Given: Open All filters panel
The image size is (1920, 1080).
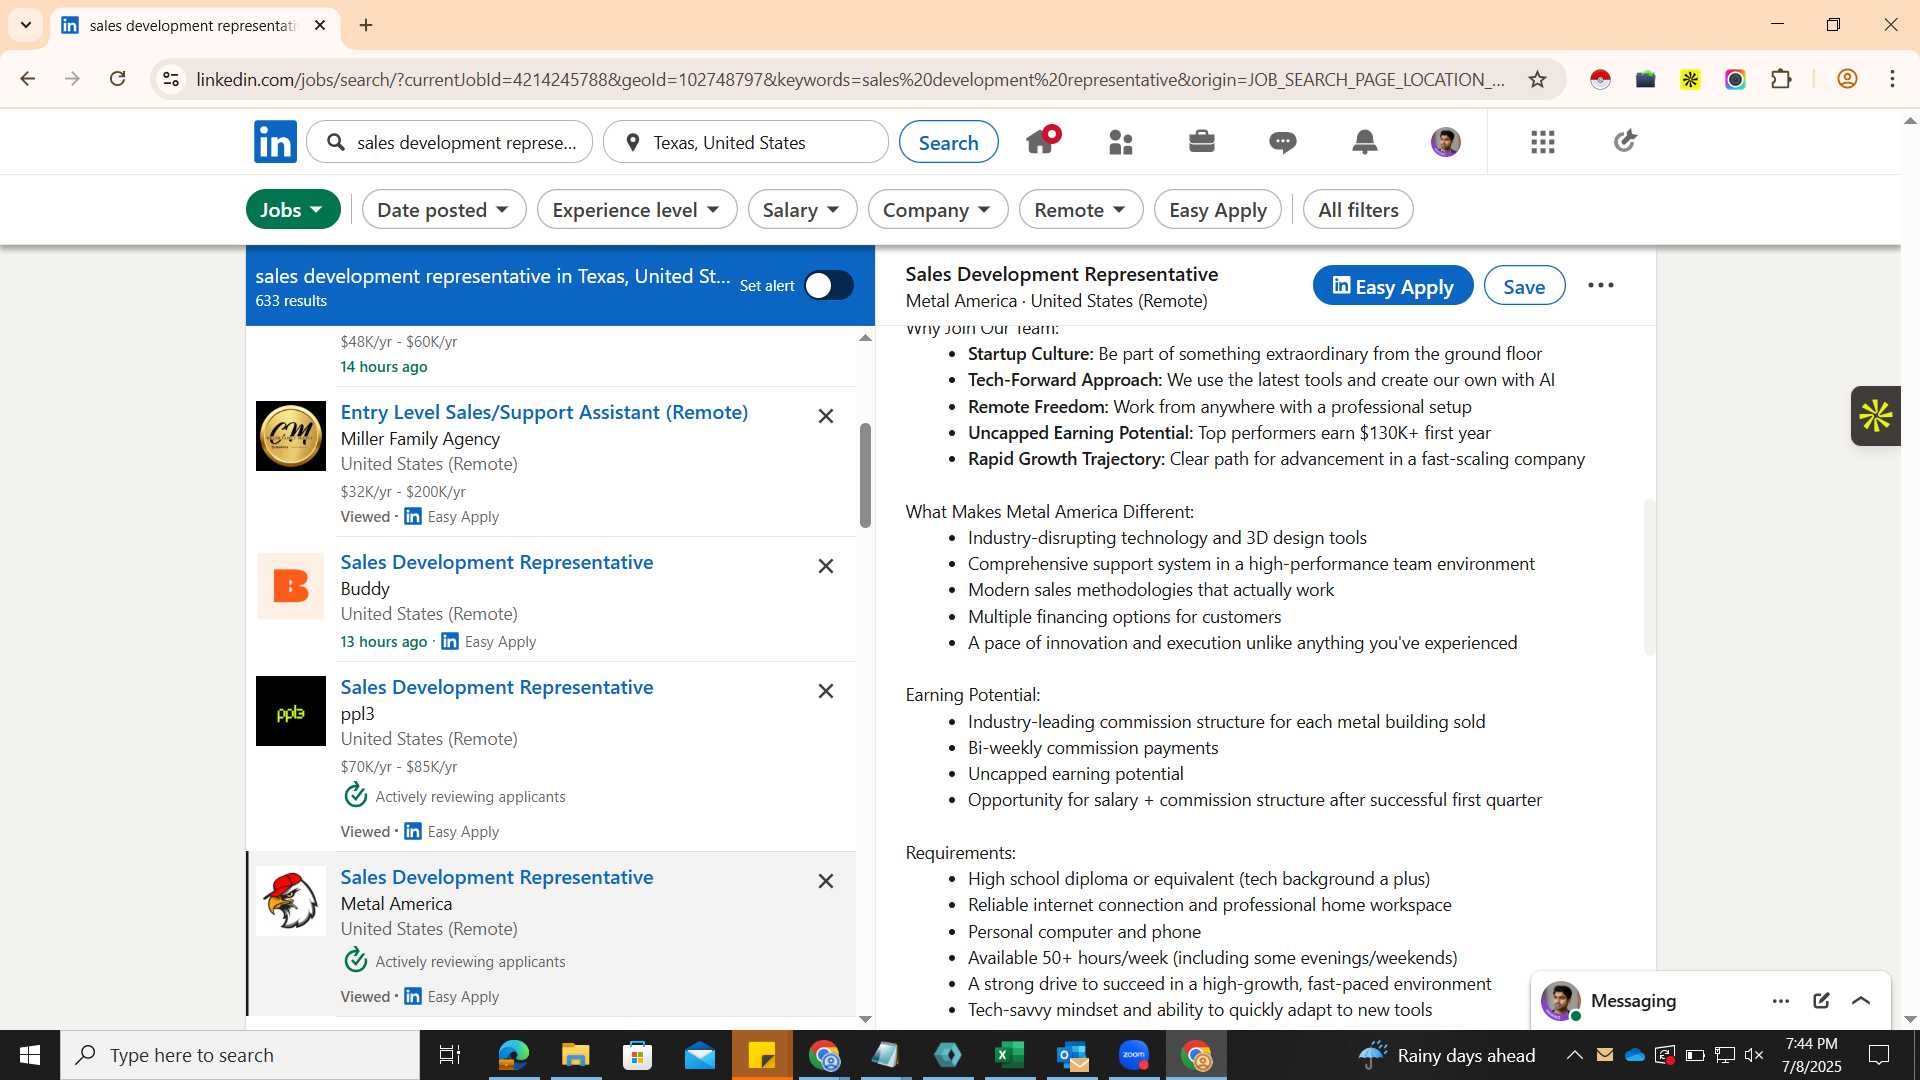Looking at the screenshot, I should click(1358, 210).
